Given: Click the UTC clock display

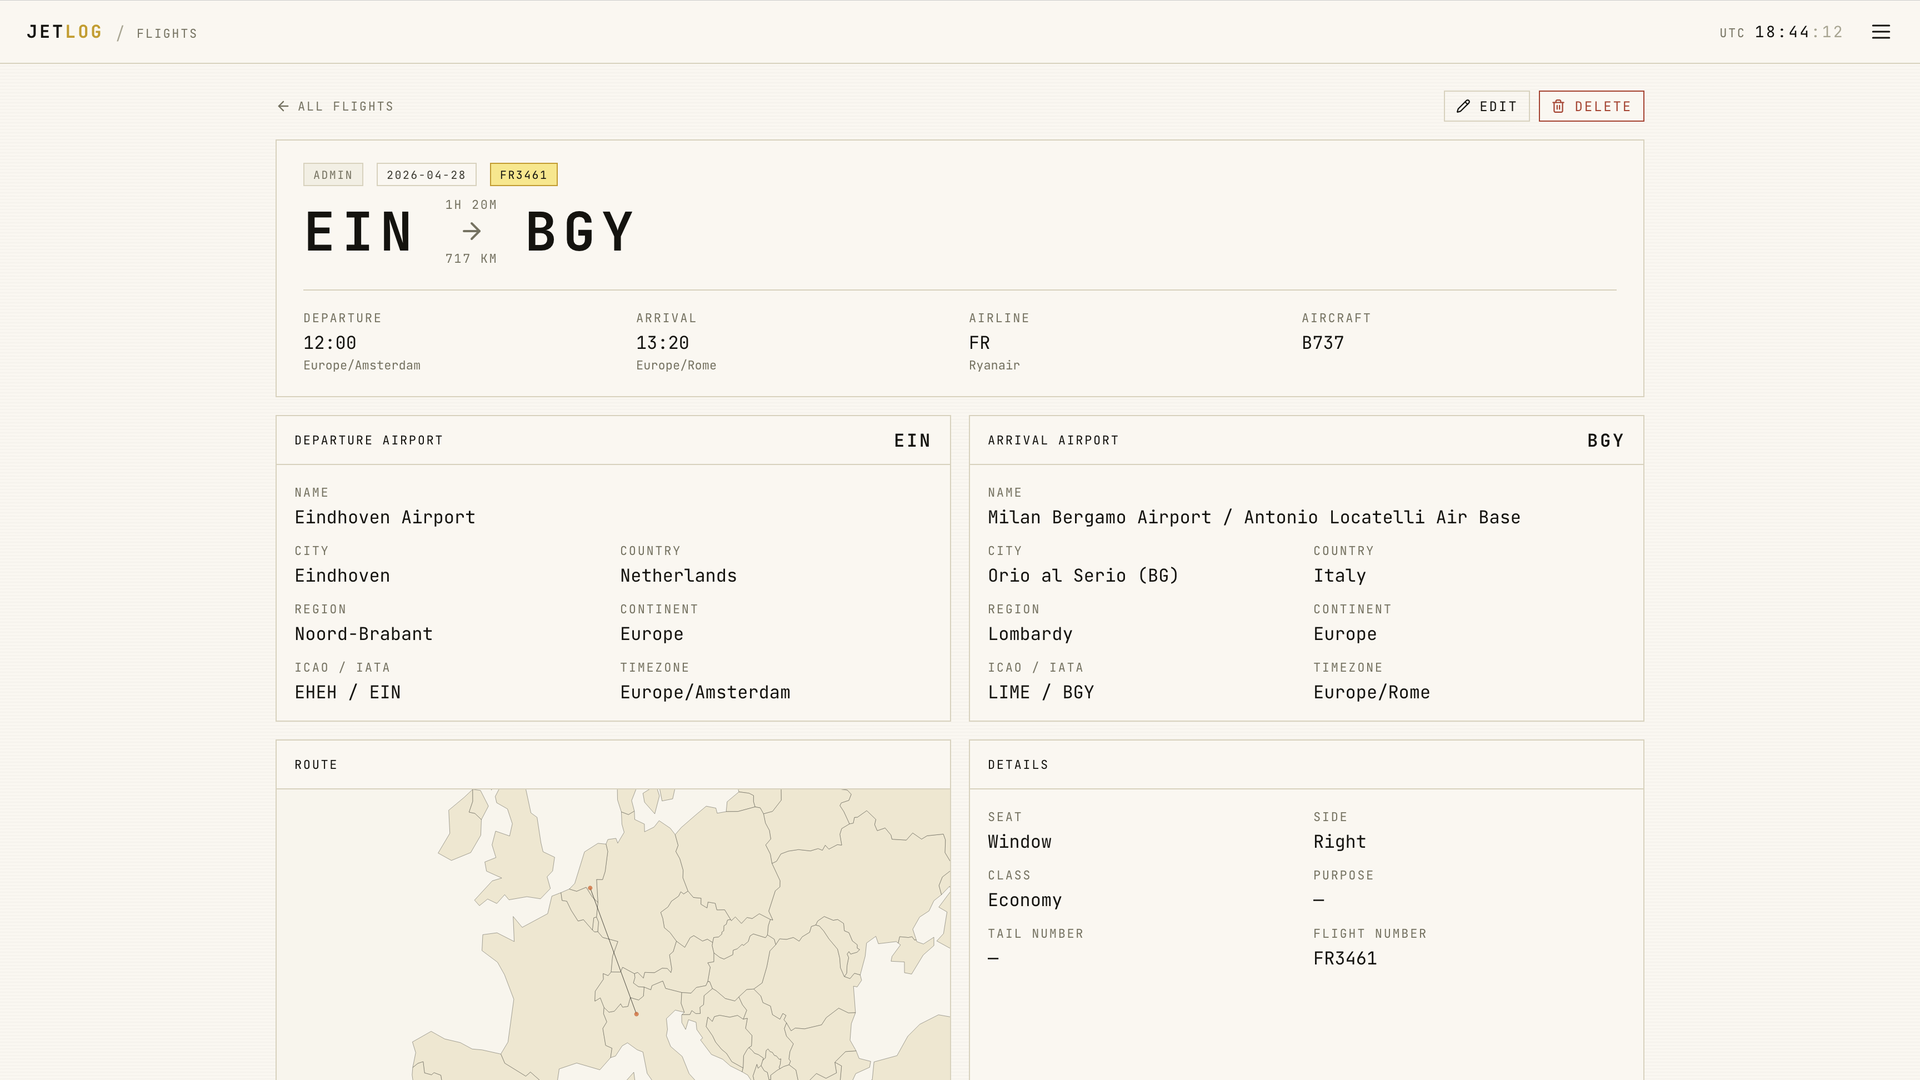Looking at the screenshot, I should (1781, 32).
